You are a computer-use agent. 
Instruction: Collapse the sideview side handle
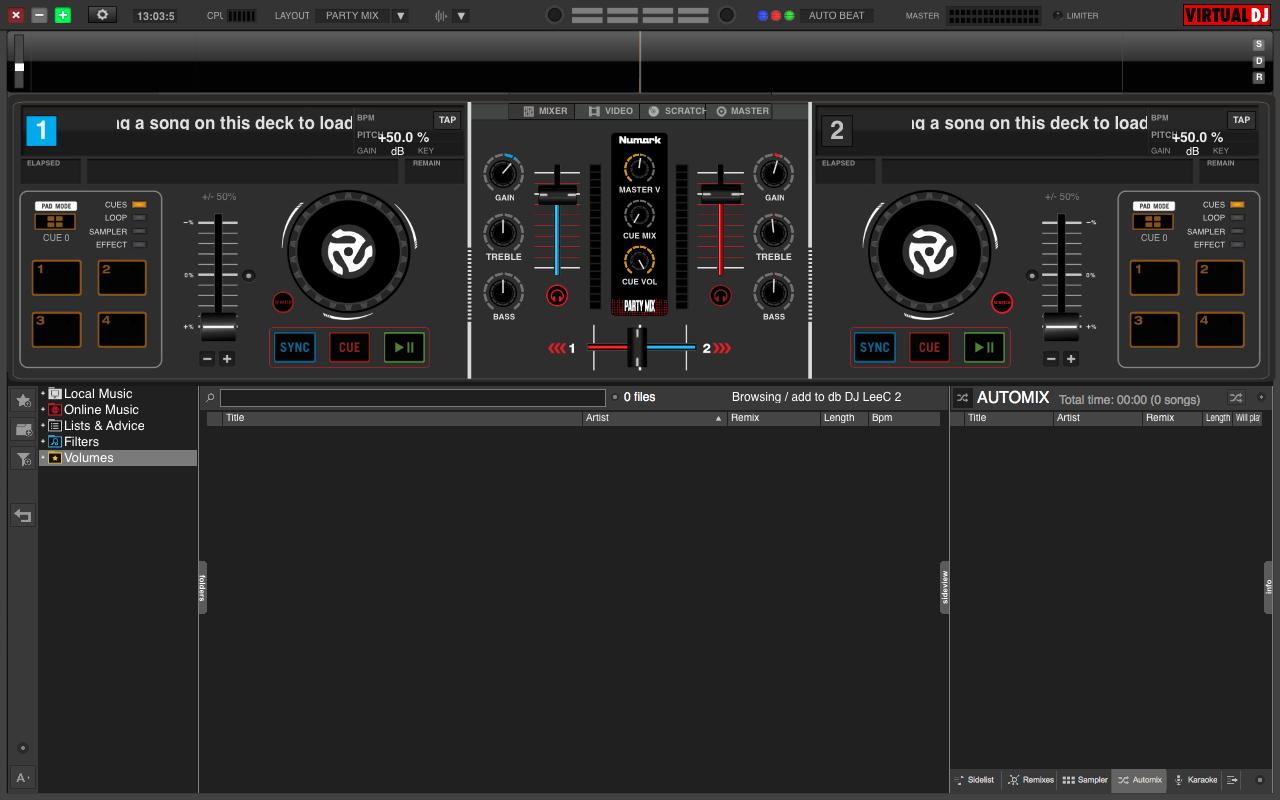pos(945,587)
